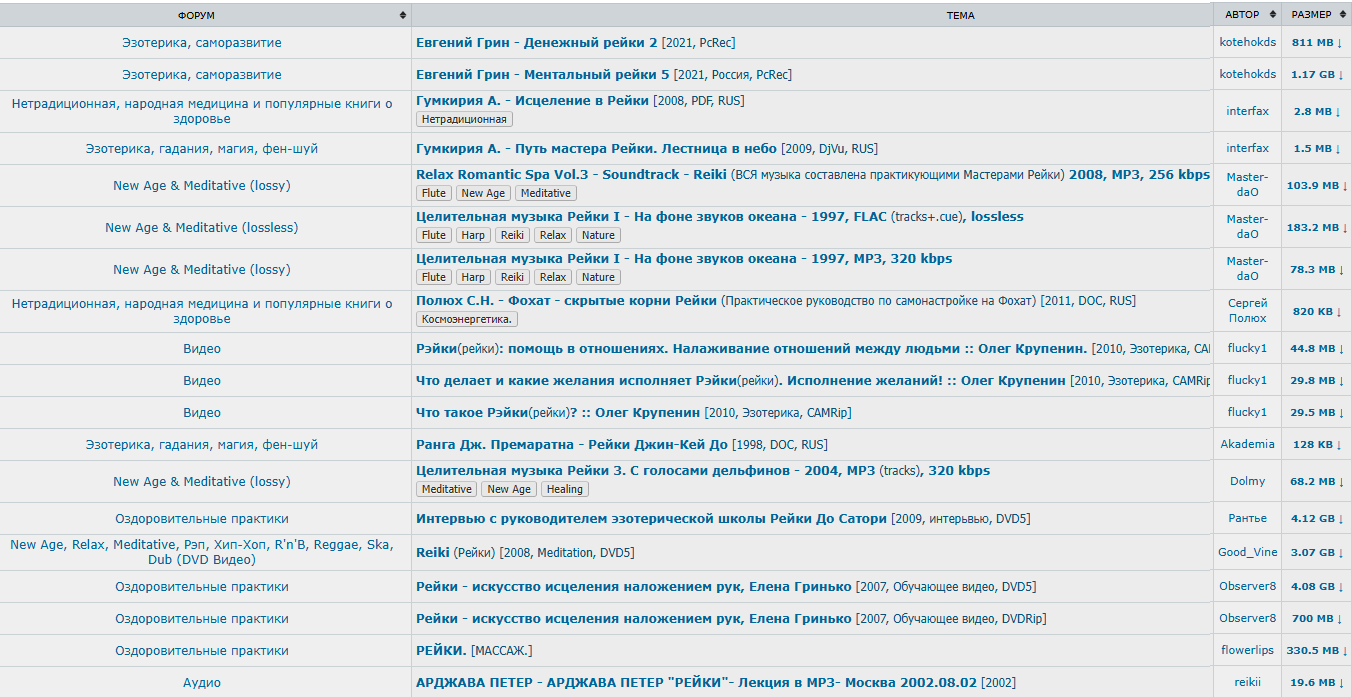
Task: Click Reiki tag under FLAC lossless topic
Action: pyautogui.click(x=513, y=235)
